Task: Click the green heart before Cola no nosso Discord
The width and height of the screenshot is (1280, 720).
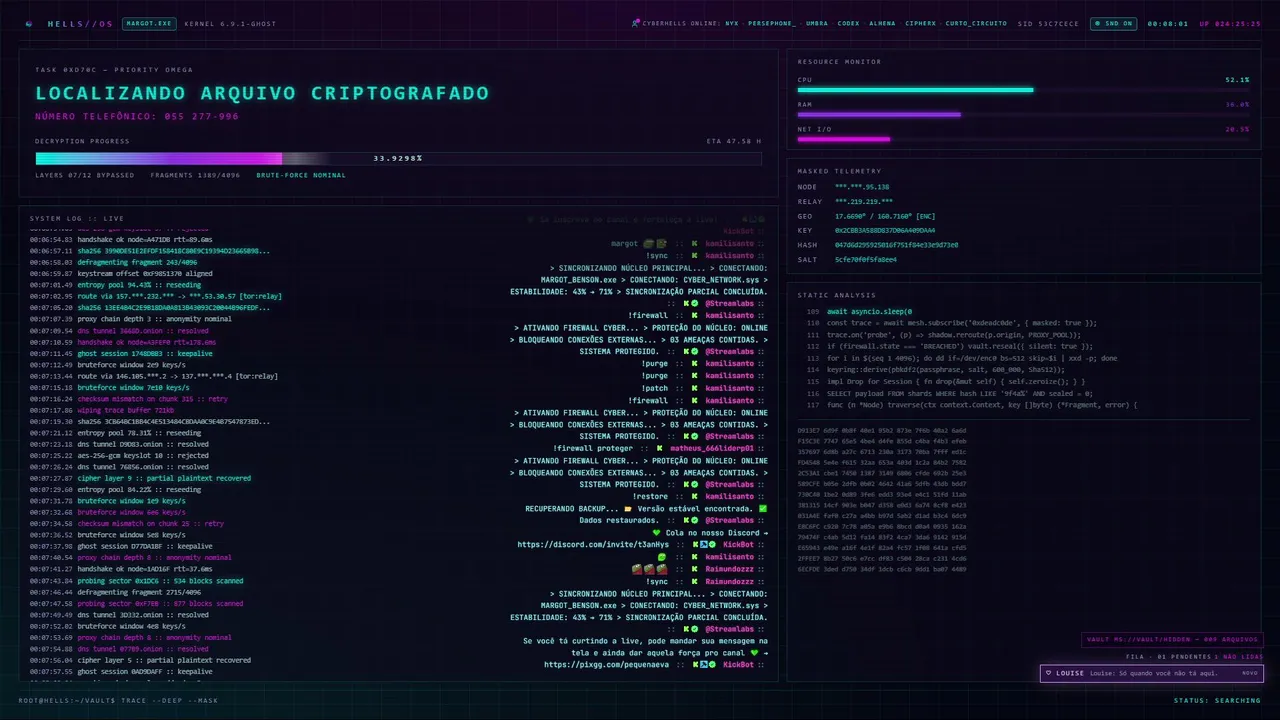Action: [x=657, y=532]
